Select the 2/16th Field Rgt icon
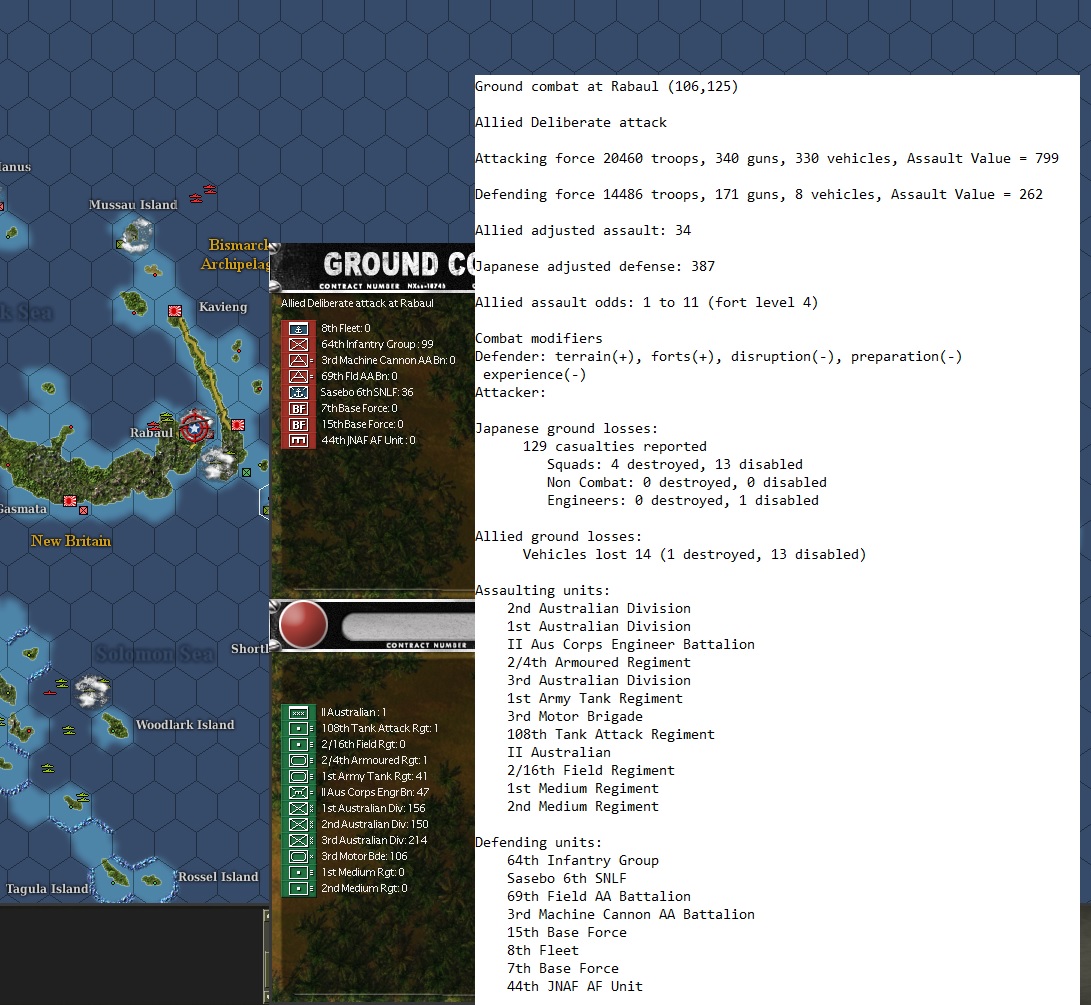 298,745
